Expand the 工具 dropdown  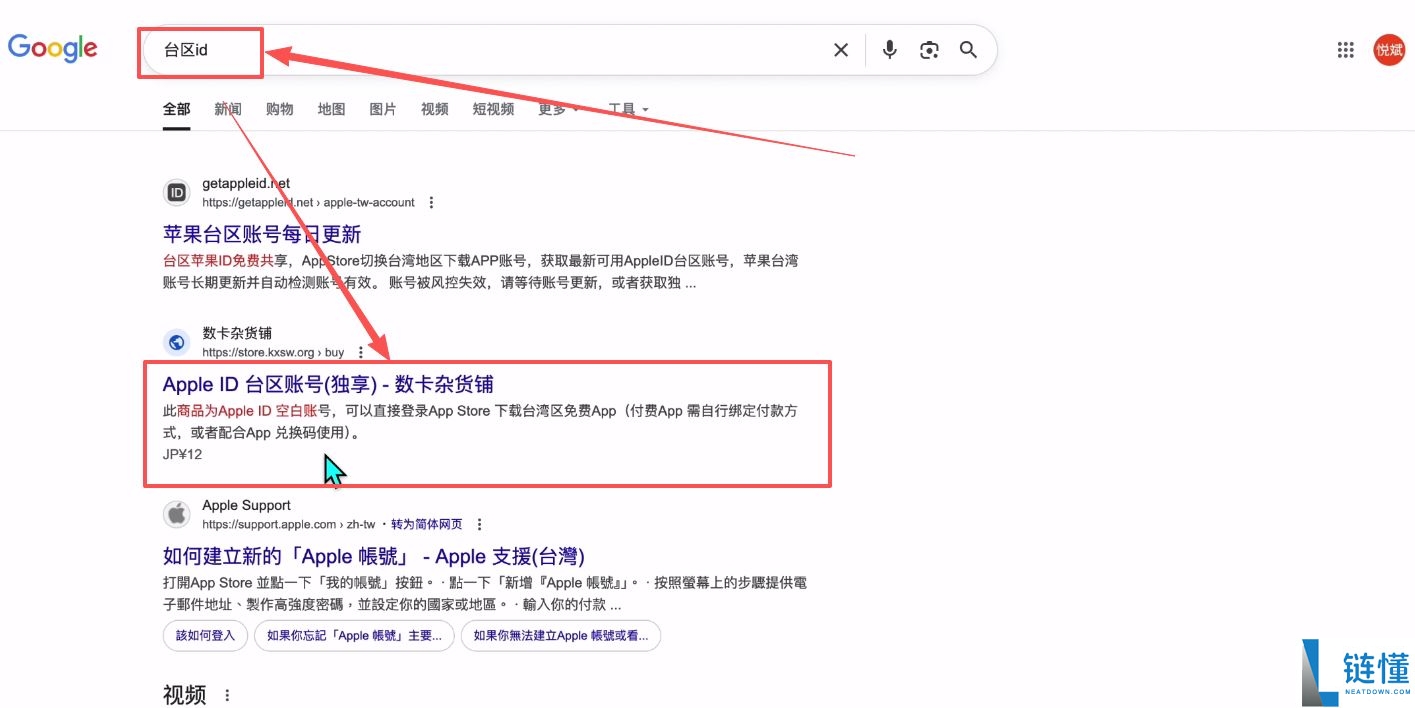(x=629, y=109)
